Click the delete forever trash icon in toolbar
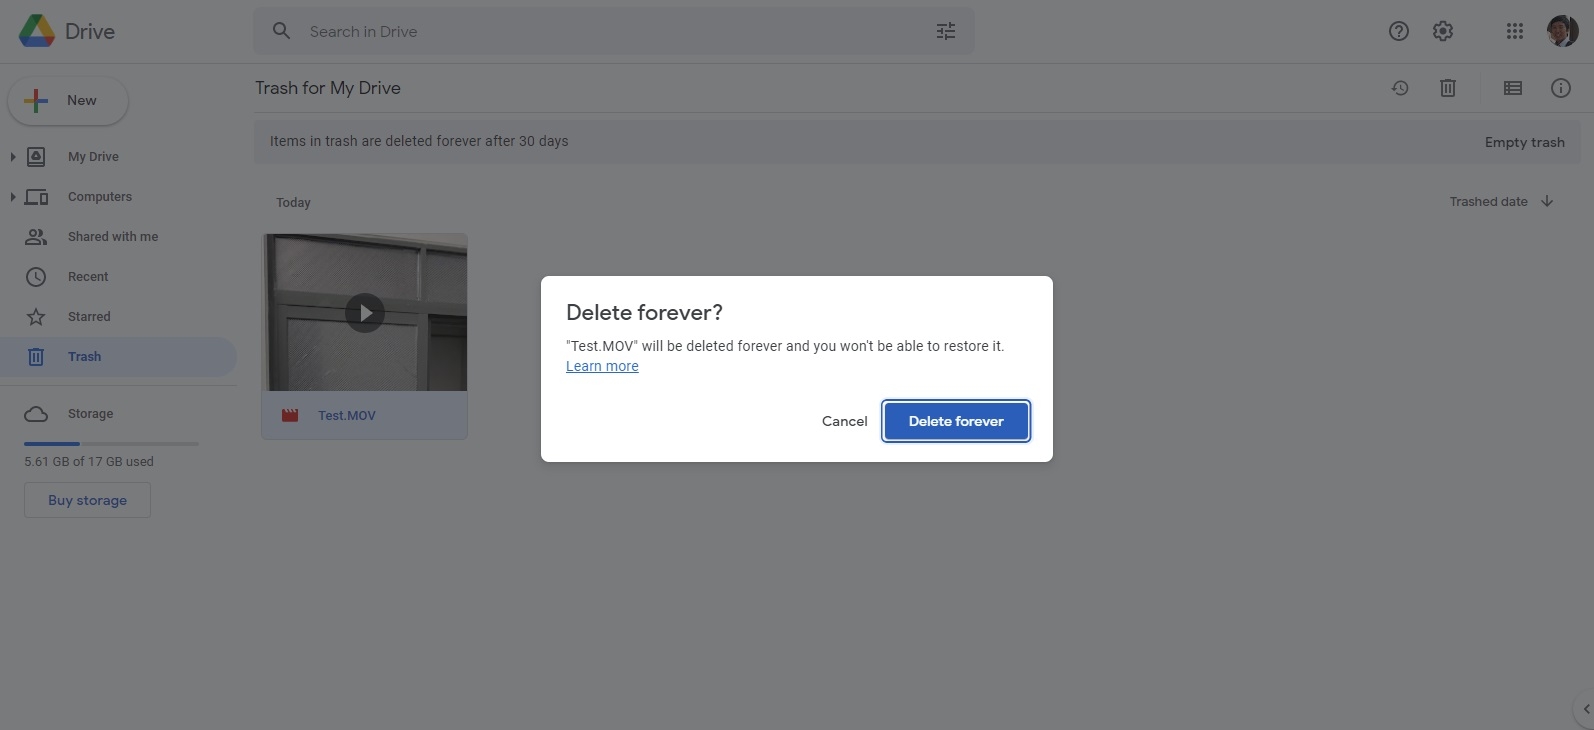This screenshot has height=730, width=1594. point(1448,88)
